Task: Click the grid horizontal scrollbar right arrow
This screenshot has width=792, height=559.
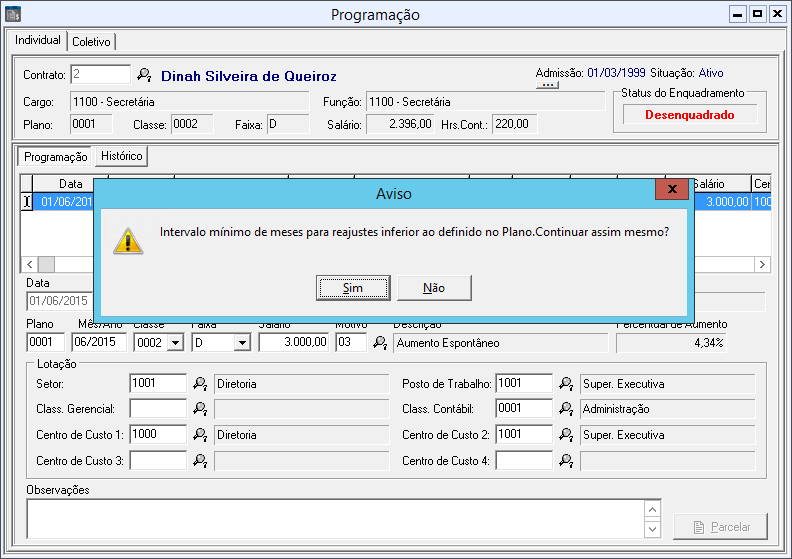Action: pyautogui.click(x=762, y=264)
